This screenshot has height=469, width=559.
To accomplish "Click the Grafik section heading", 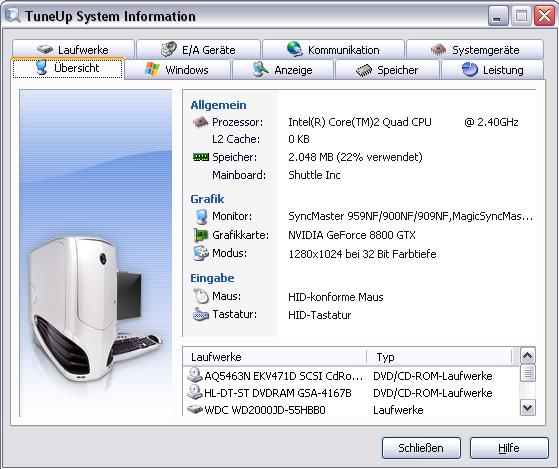I will (x=207, y=199).
